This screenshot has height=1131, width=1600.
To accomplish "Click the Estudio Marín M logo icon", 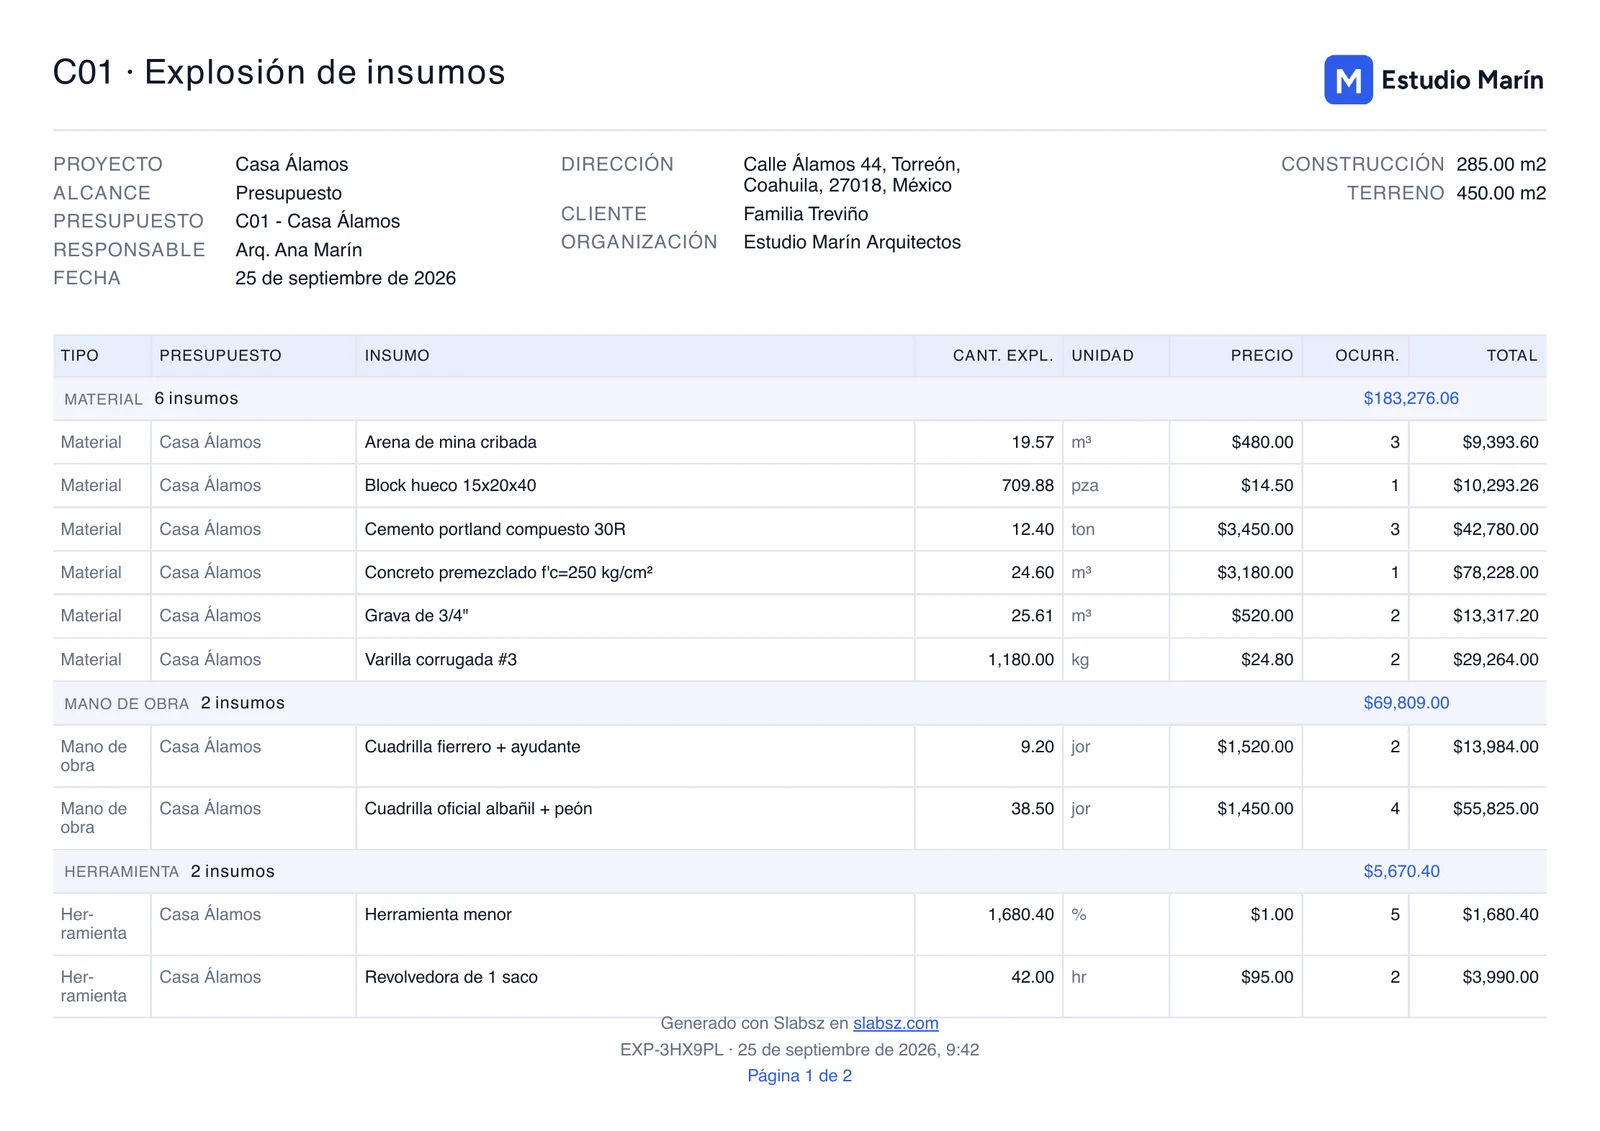I will (1348, 80).
